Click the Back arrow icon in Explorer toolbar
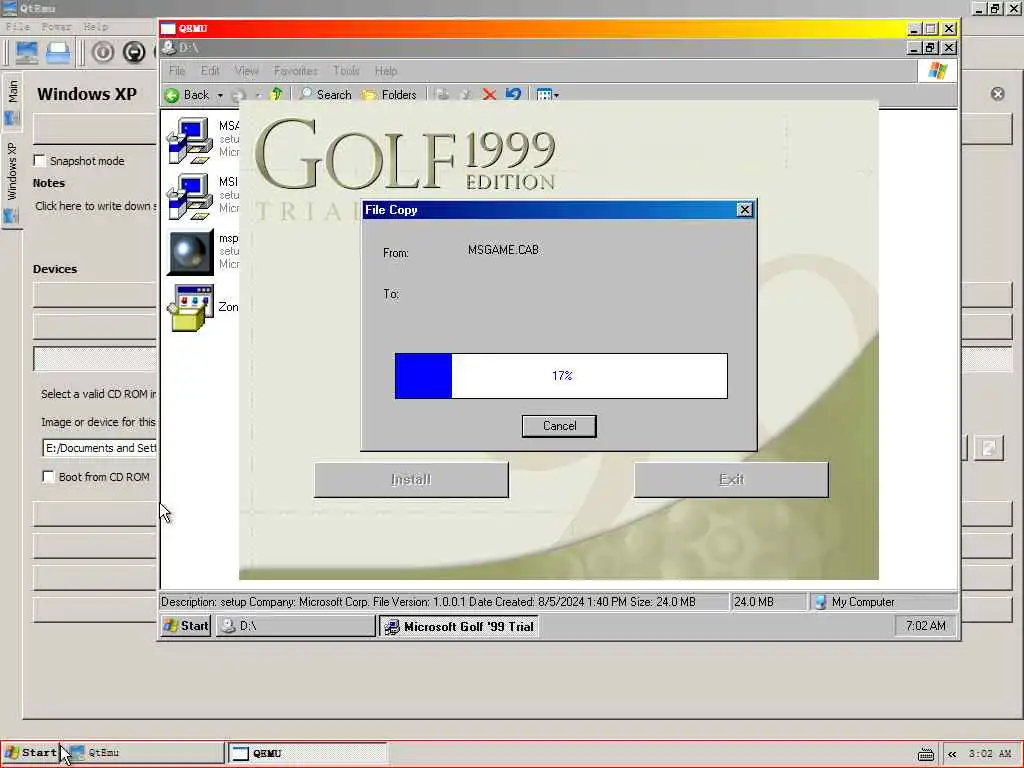 [172, 95]
